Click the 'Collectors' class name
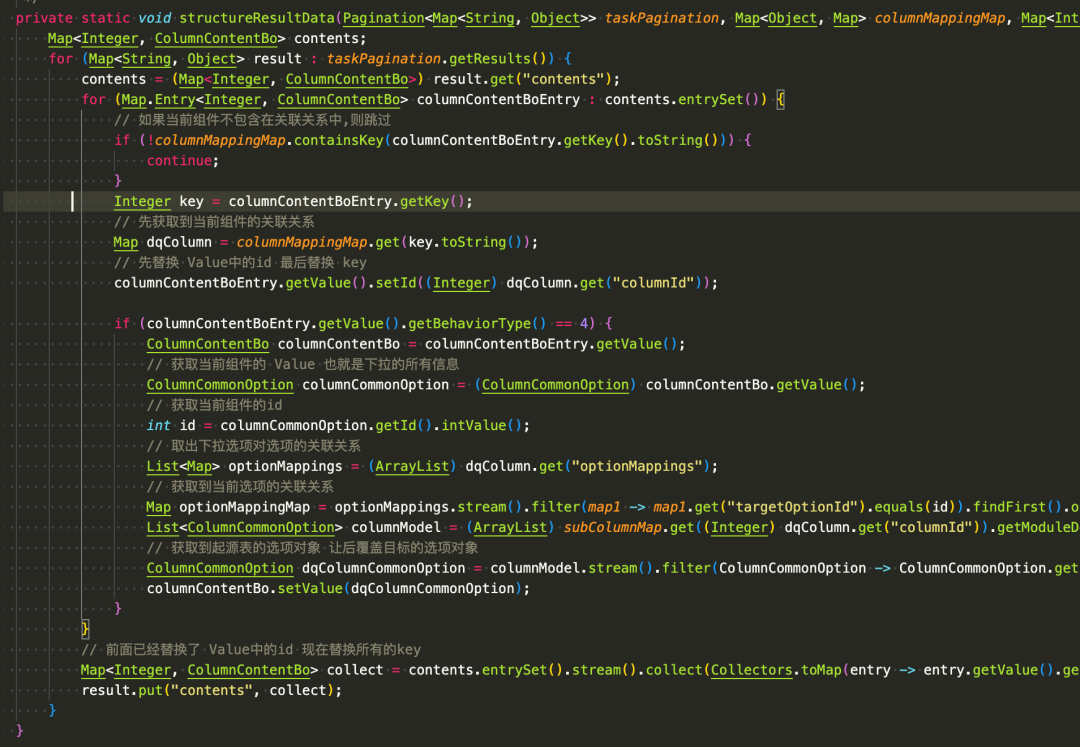Screen dimensions: 1080x747 point(751,670)
